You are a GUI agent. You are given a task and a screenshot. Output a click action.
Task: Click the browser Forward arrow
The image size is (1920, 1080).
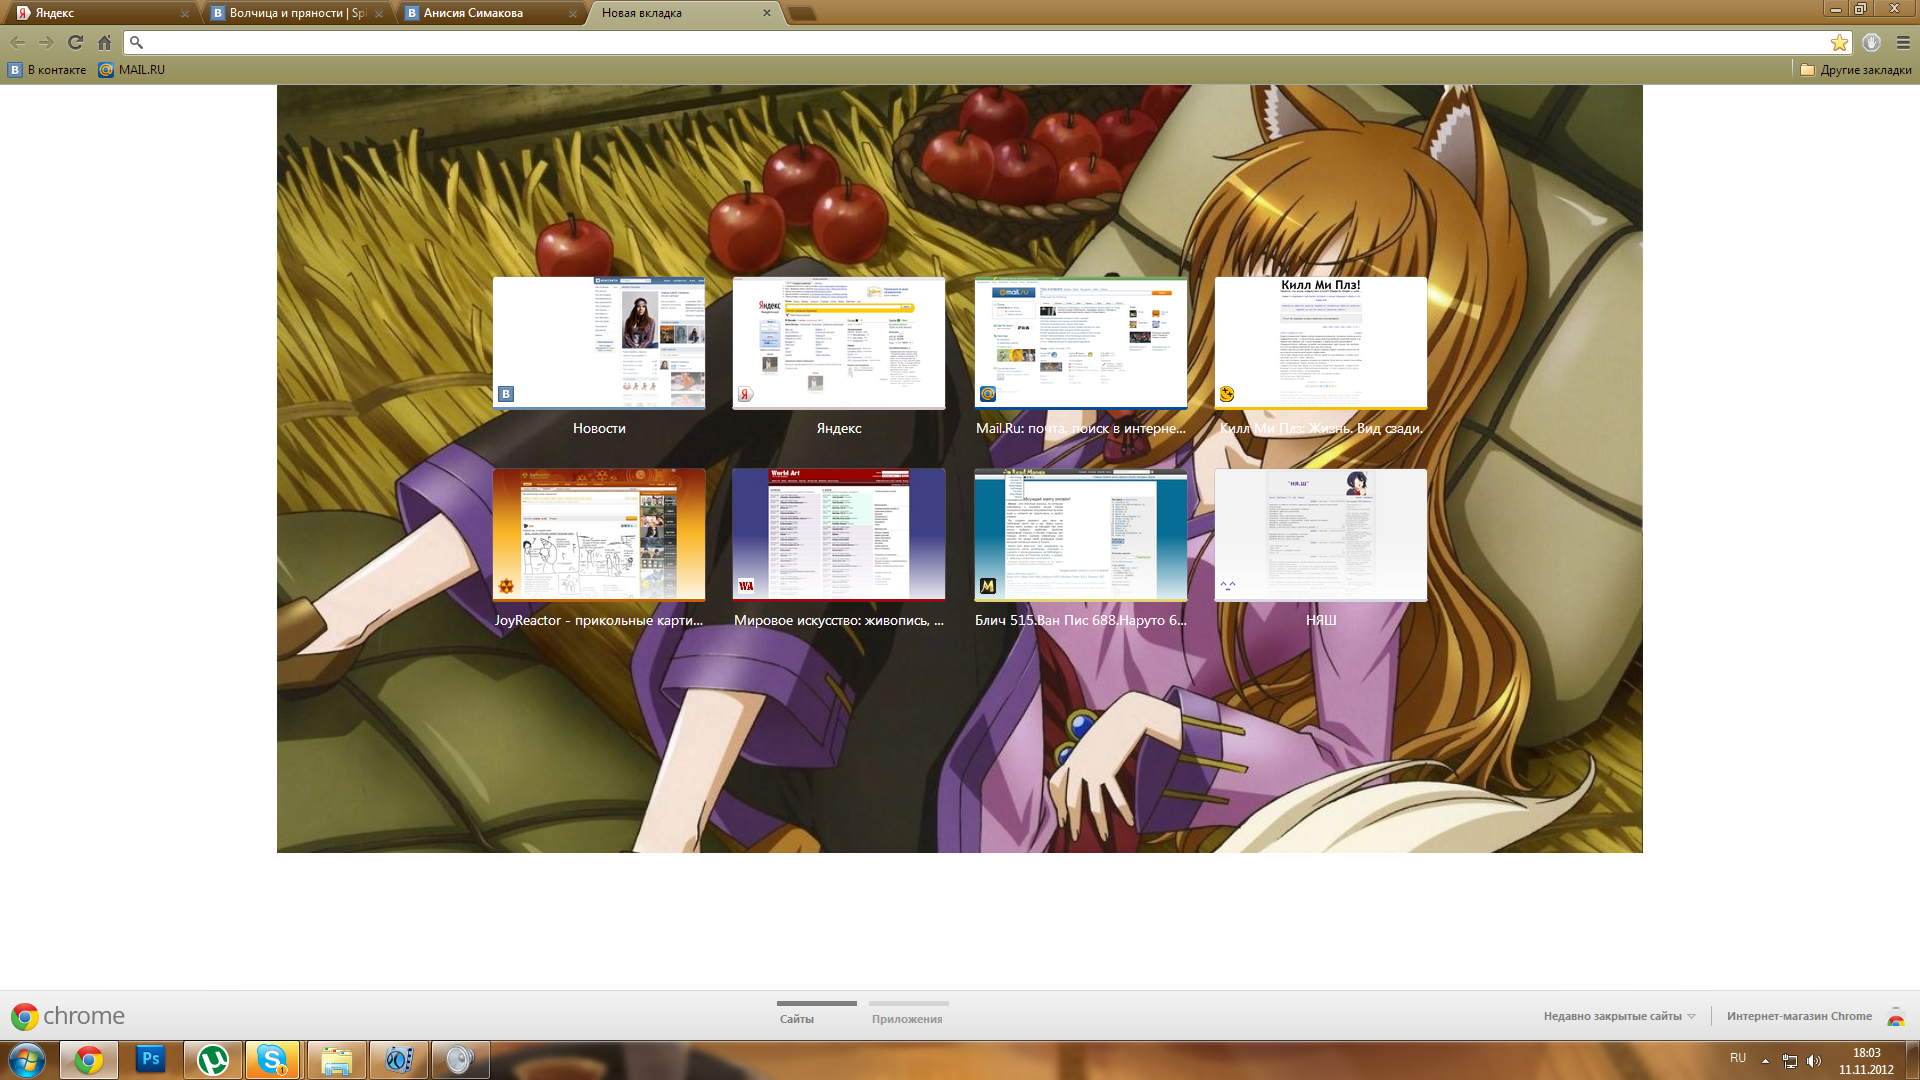pos(46,42)
